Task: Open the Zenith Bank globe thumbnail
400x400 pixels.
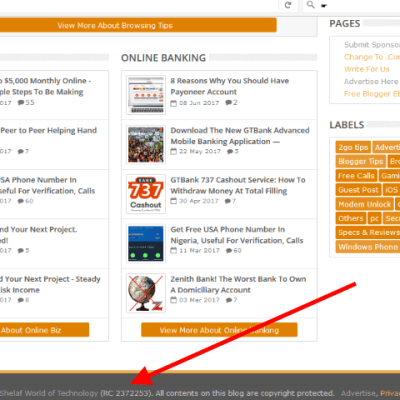Action: click(146, 293)
